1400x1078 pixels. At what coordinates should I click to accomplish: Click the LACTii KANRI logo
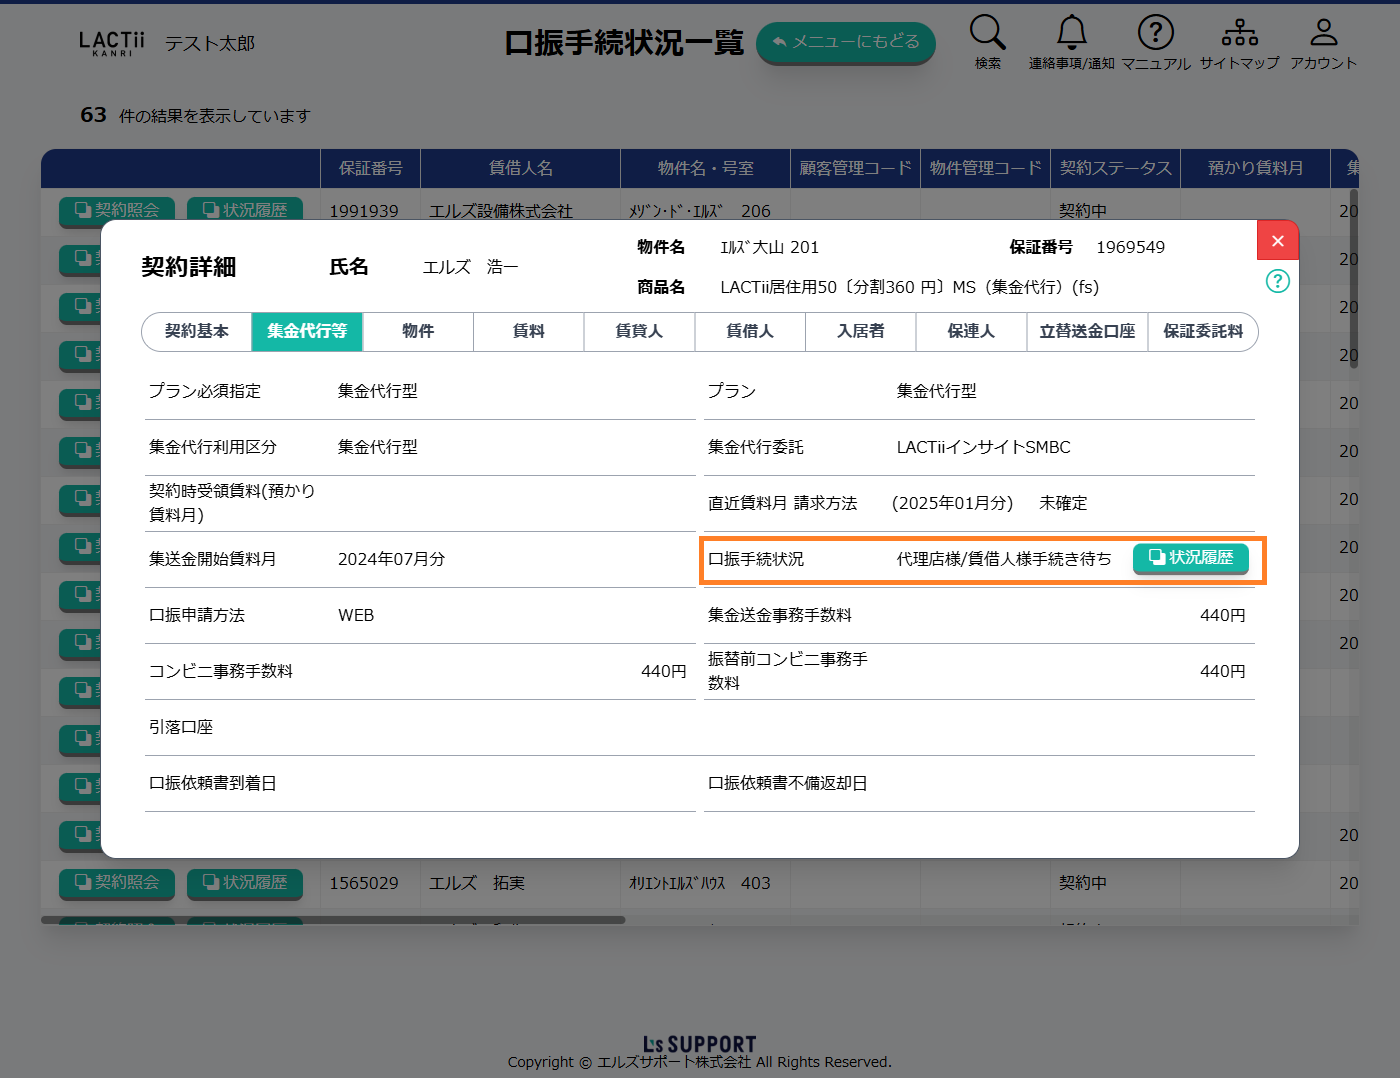pos(111,43)
